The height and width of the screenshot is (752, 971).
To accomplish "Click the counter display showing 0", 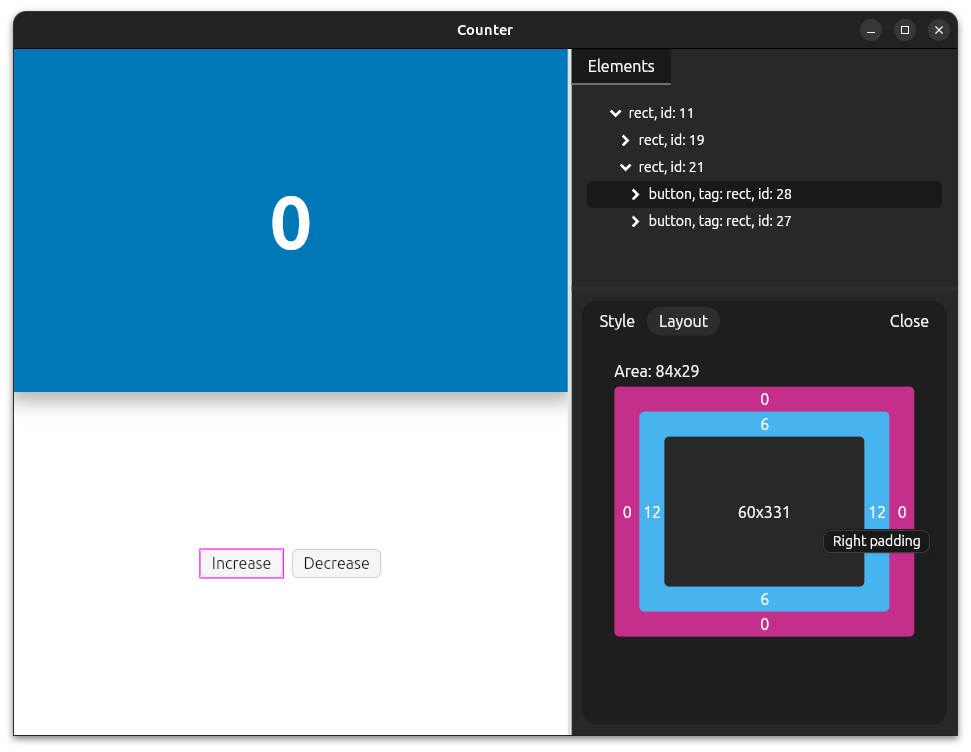I will pyautogui.click(x=288, y=224).
